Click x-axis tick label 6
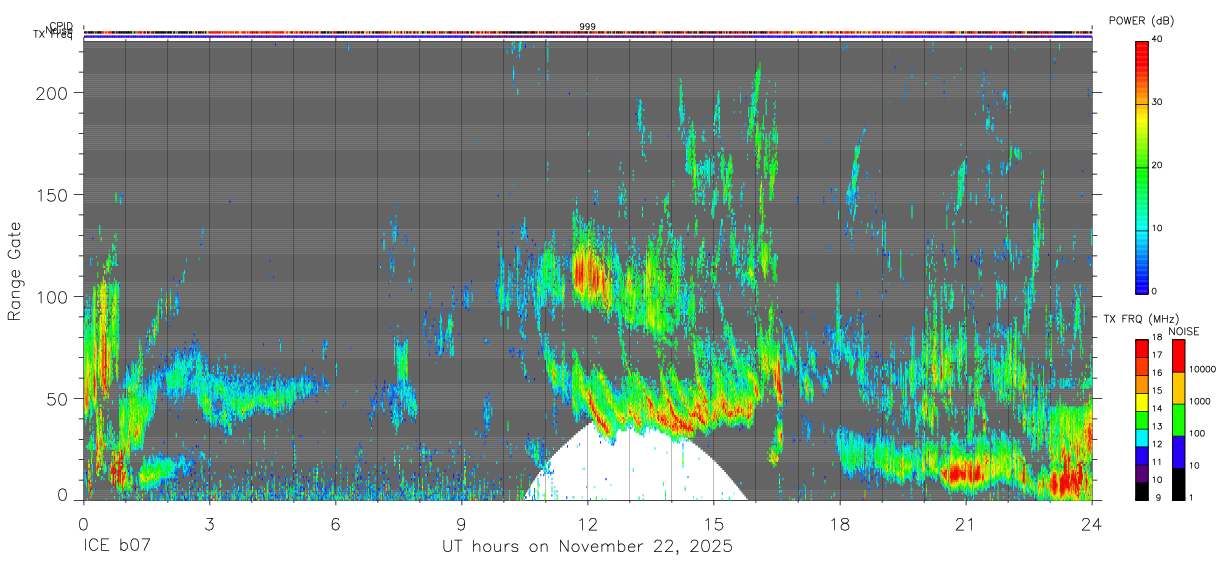Image resolution: width=1228 pixels, height=567 pixels. click(335, 523)
